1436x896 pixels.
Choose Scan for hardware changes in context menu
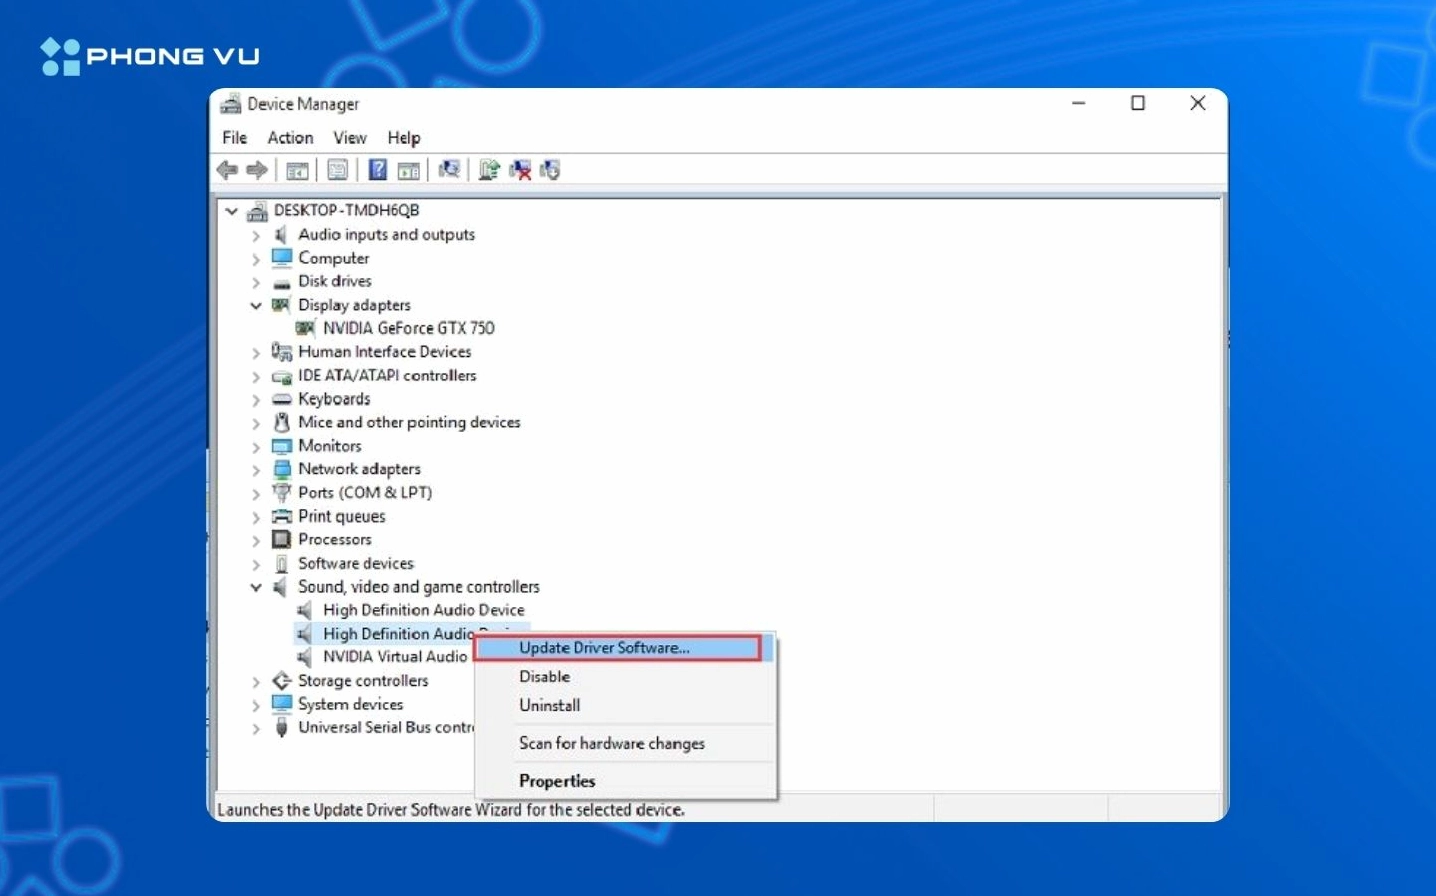click(x=625, y=743)
